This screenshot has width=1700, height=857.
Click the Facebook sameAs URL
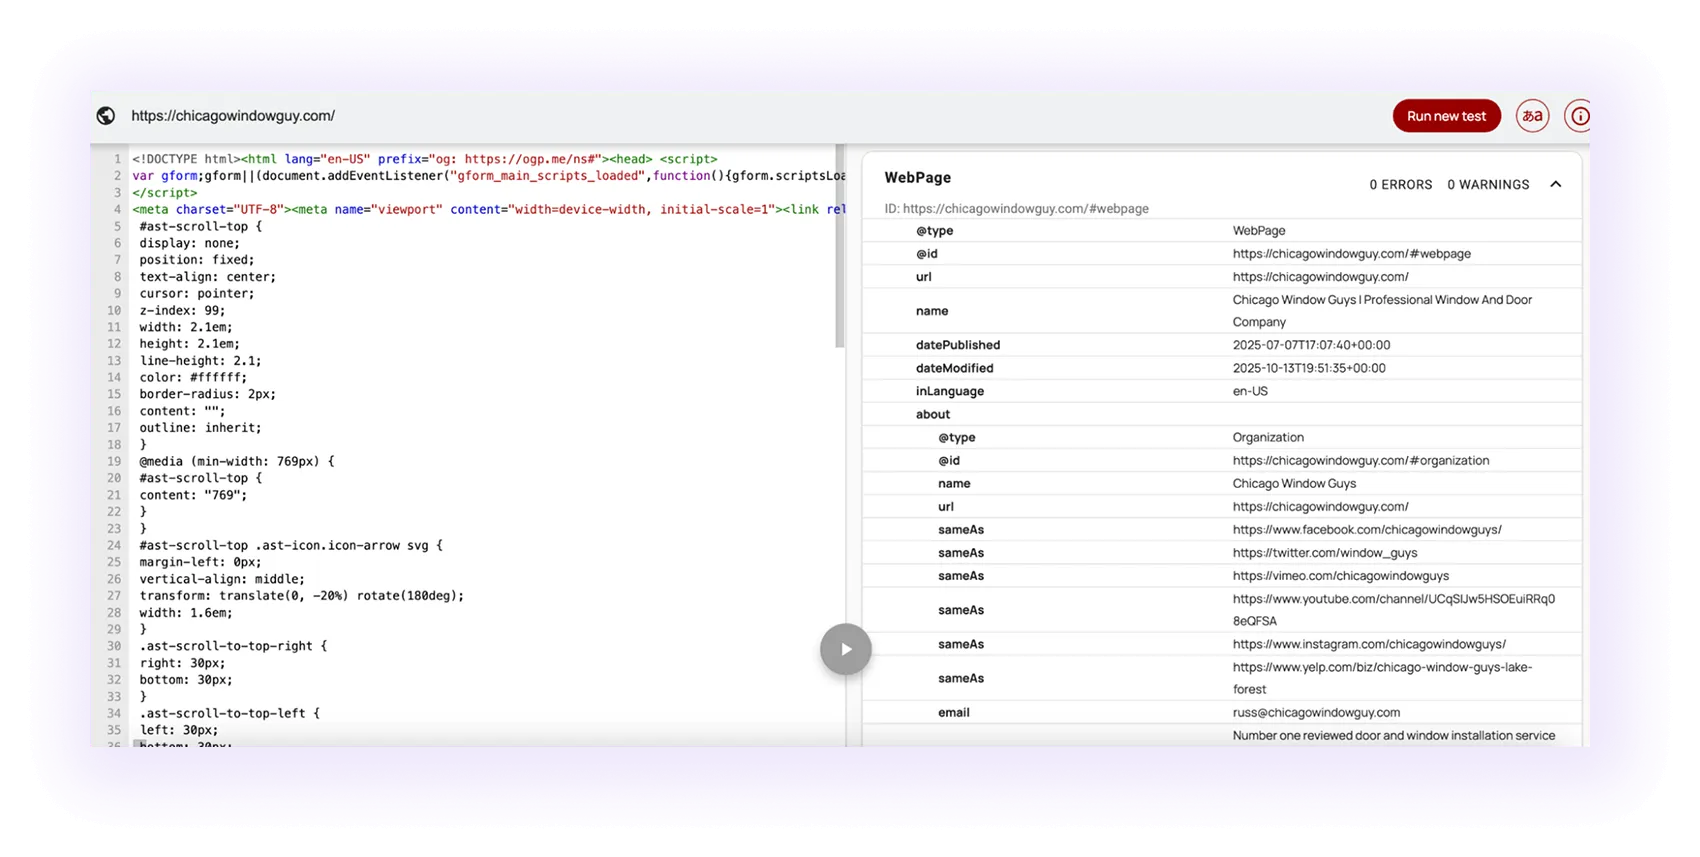click(1367, 529)
